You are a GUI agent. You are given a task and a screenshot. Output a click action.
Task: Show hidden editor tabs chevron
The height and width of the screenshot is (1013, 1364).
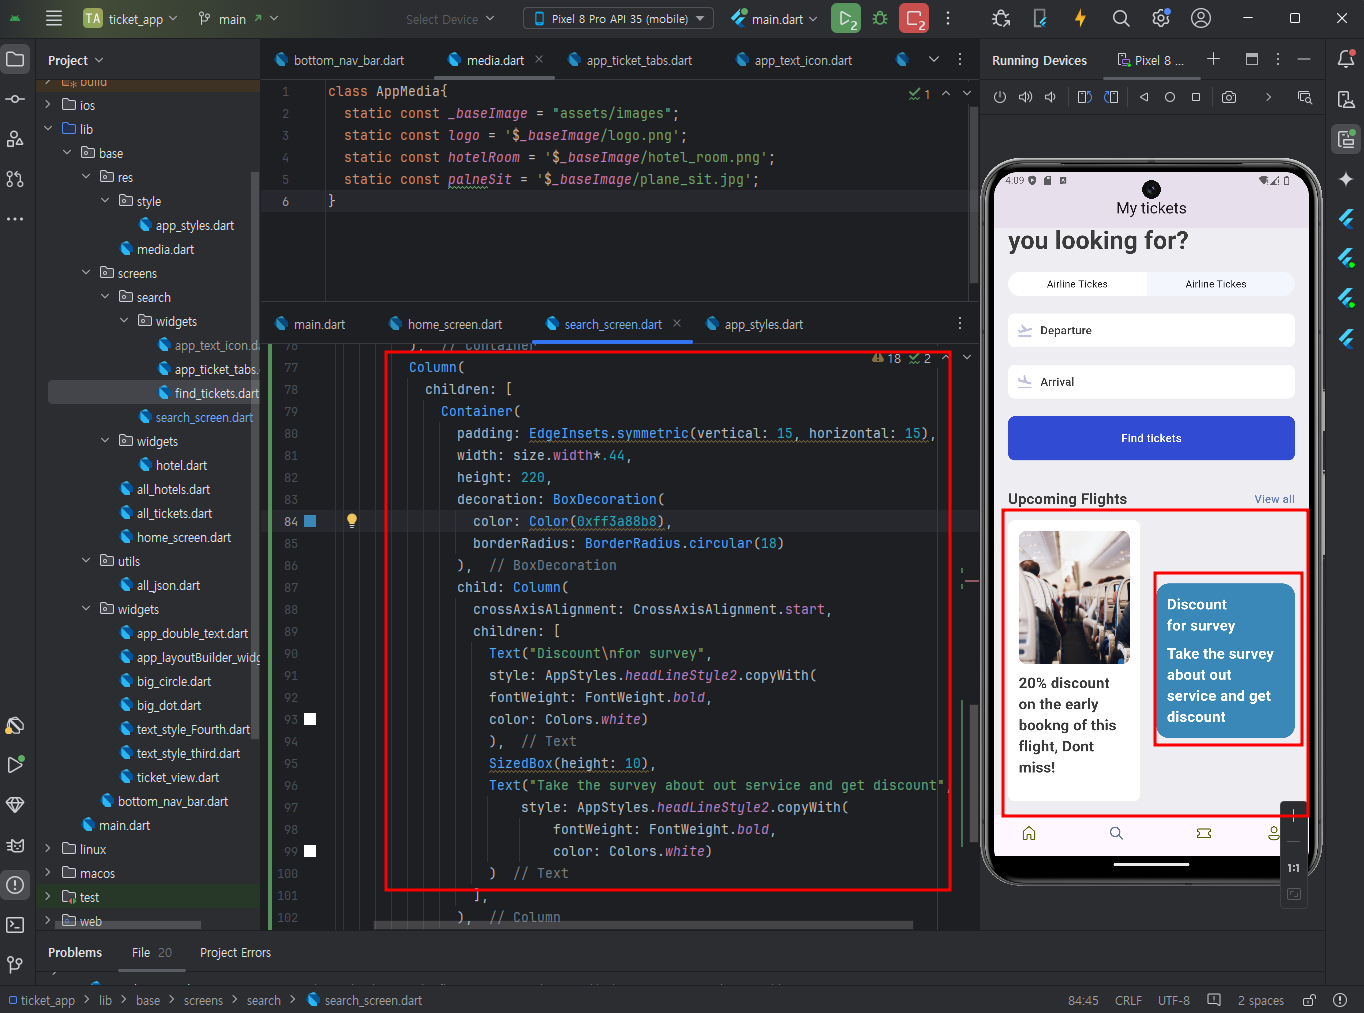click(933, 59)
